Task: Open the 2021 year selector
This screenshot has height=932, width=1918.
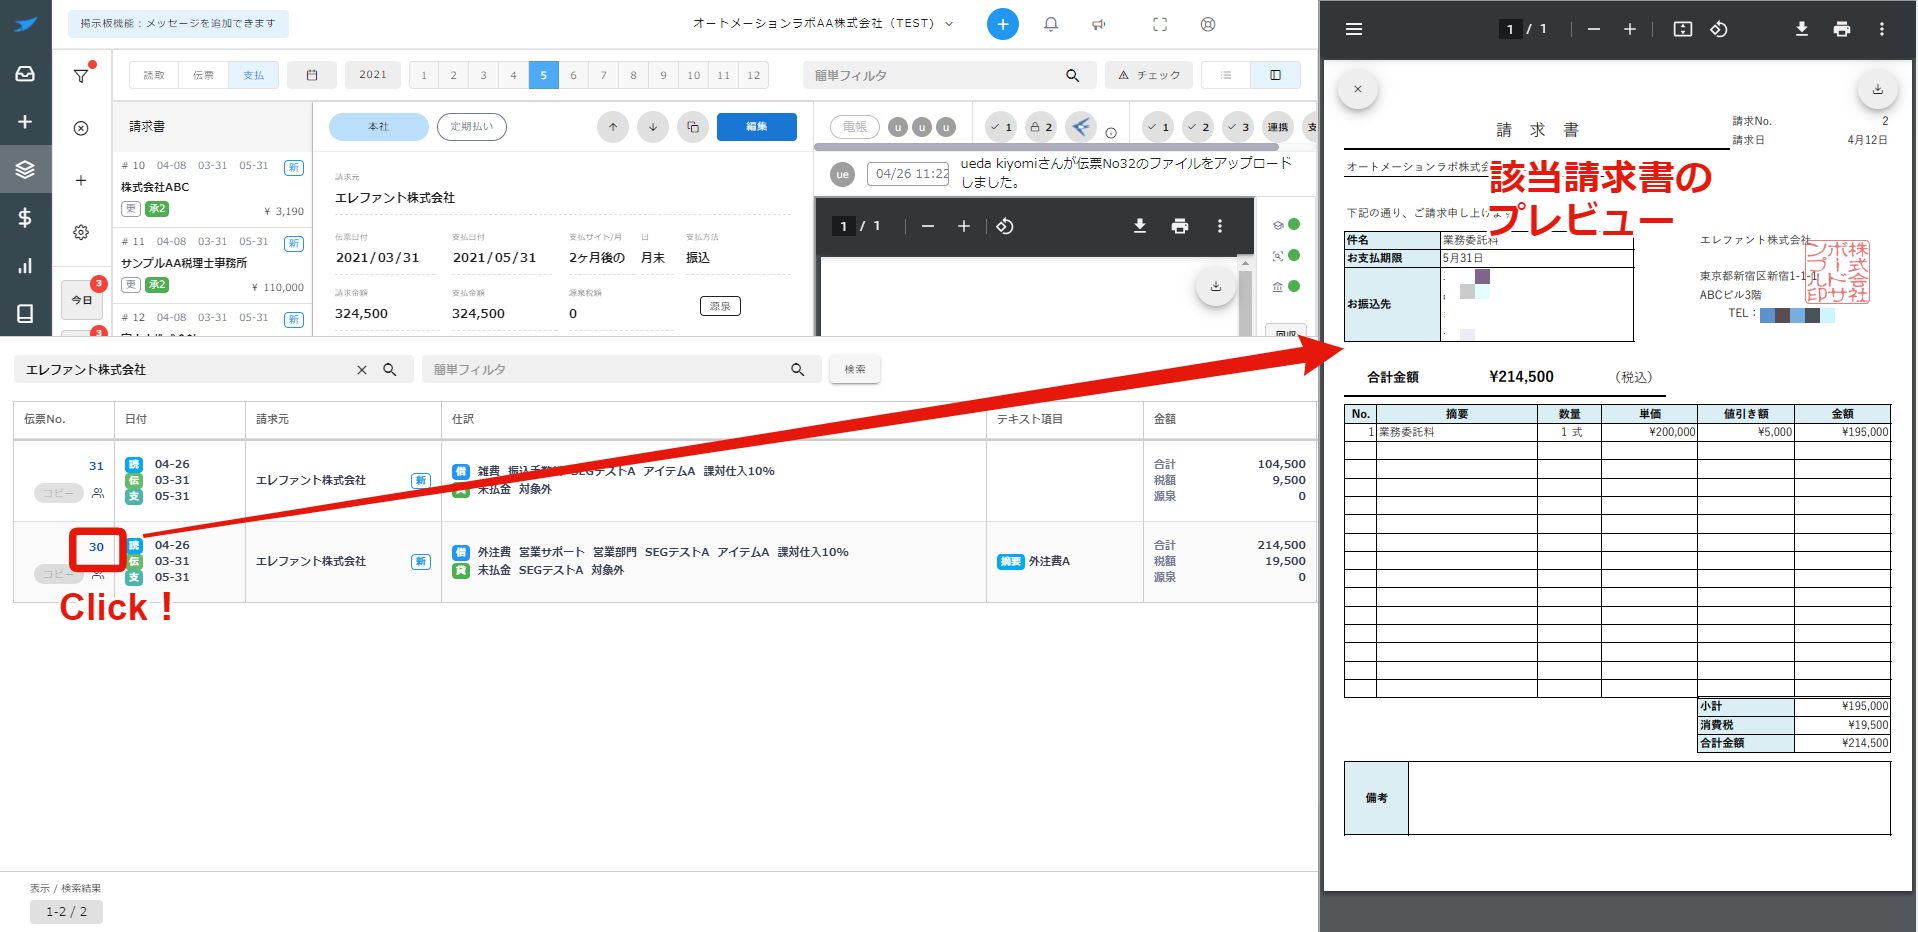Action: pos(373,75)
